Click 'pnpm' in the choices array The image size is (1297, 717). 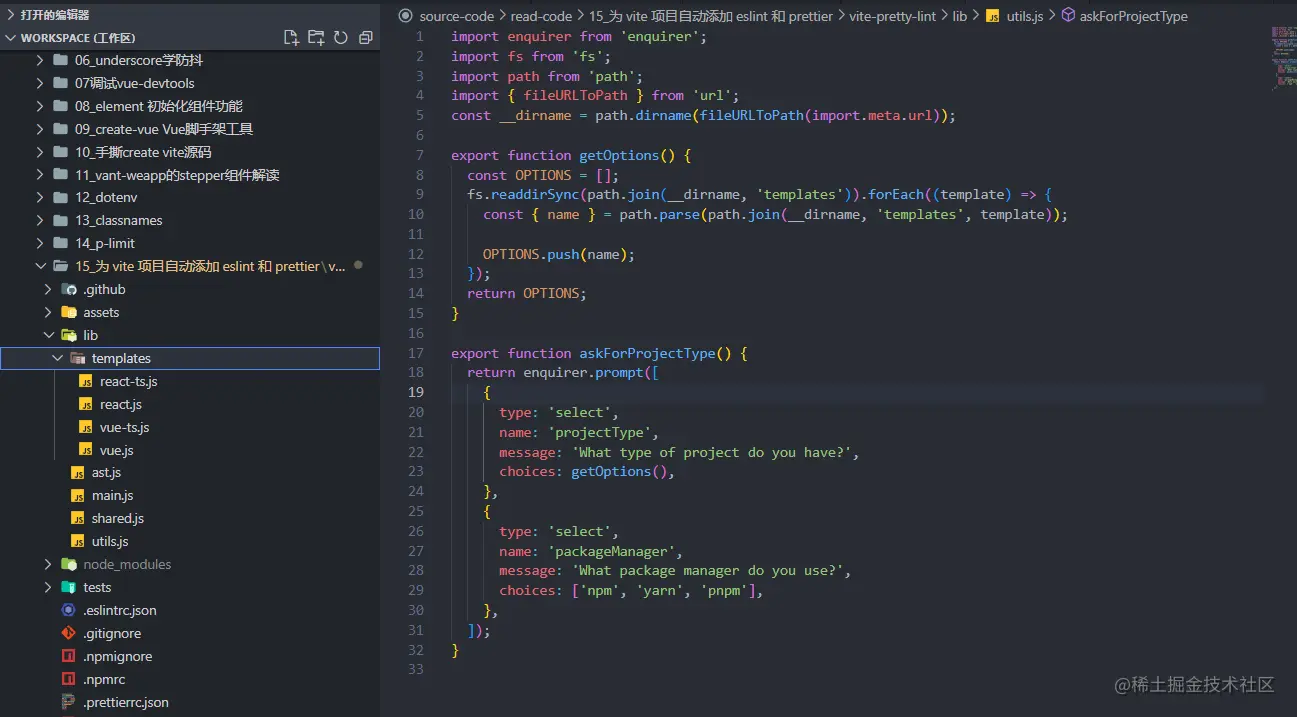tap(724, 590)
